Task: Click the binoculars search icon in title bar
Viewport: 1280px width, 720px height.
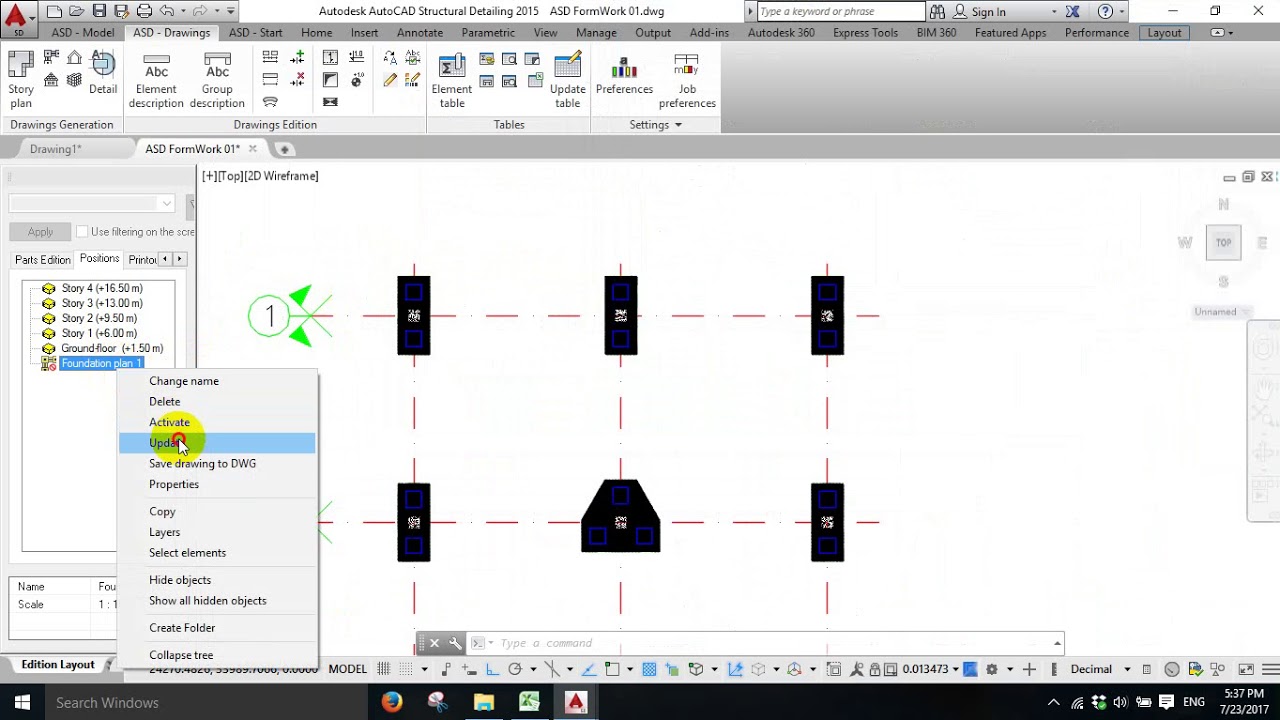Action: tap(937, 11)
